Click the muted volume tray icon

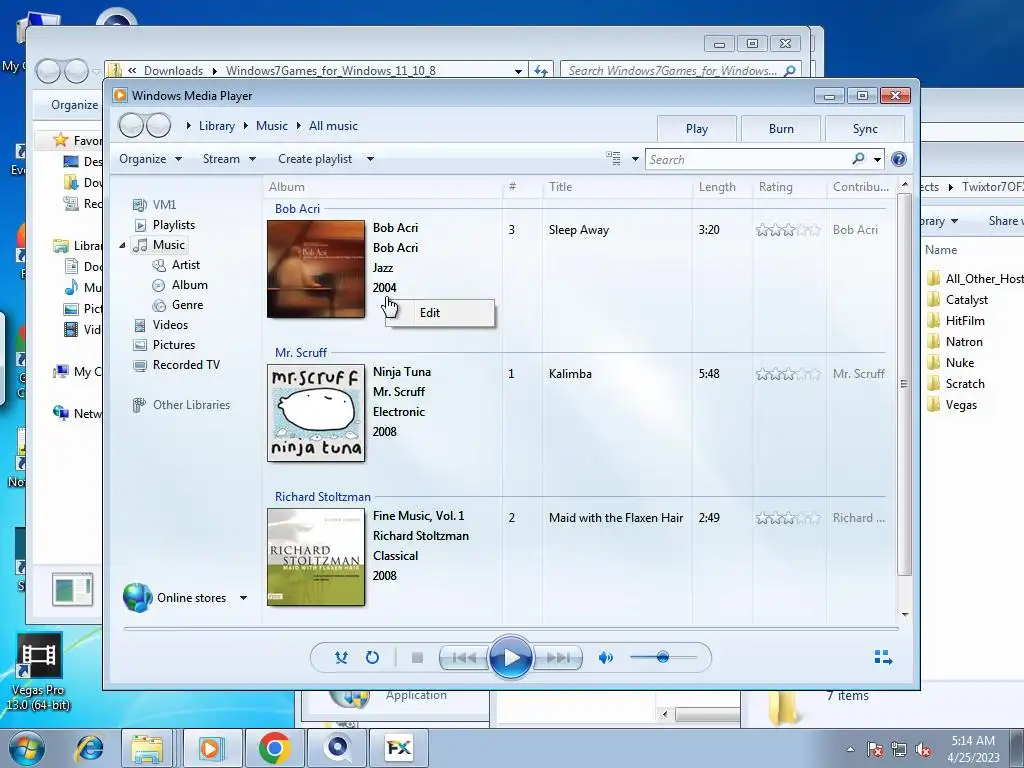[923, 750]
